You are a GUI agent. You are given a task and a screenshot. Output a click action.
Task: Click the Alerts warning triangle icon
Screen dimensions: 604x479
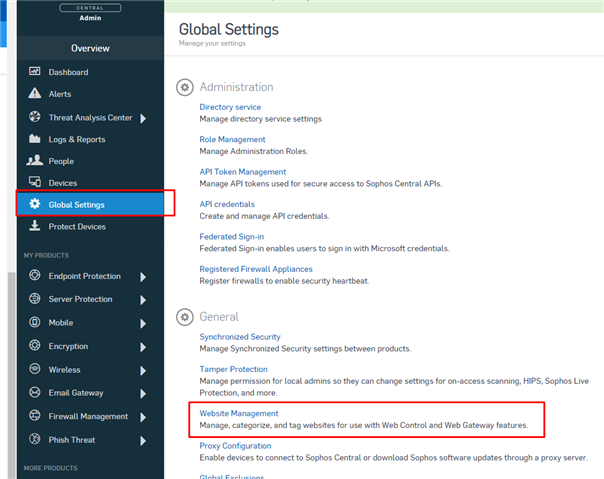coord(35,93)
